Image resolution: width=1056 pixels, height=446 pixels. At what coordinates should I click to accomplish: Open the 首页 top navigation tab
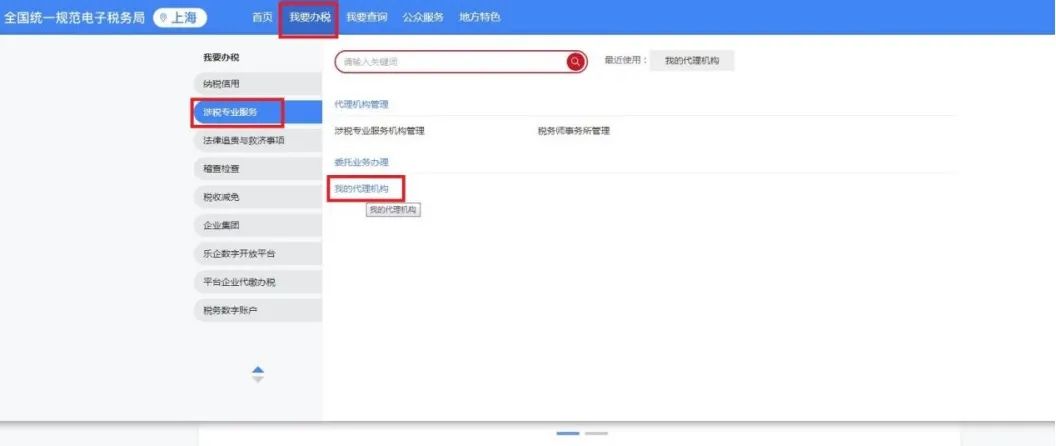tap(262, 17)
